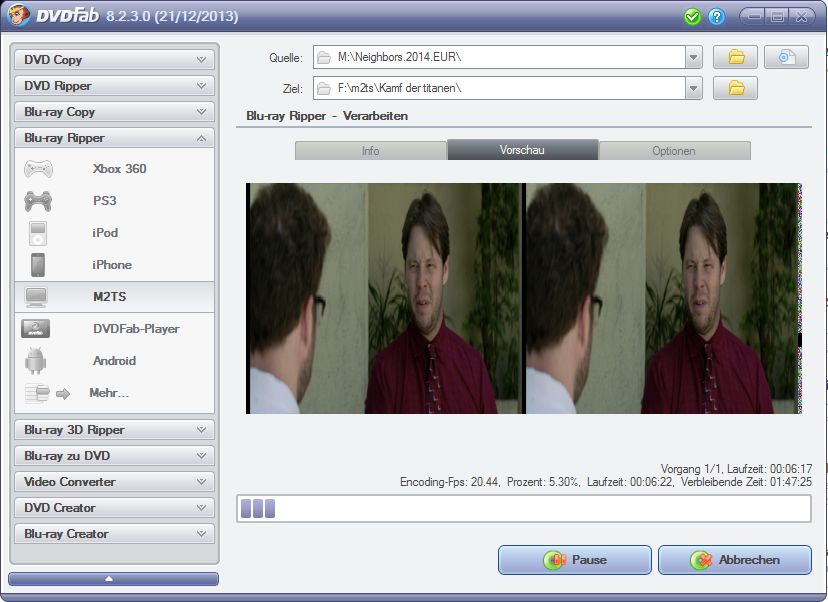
Task: Expand the DVD Creator section
Action: click(x=114, y=507)
